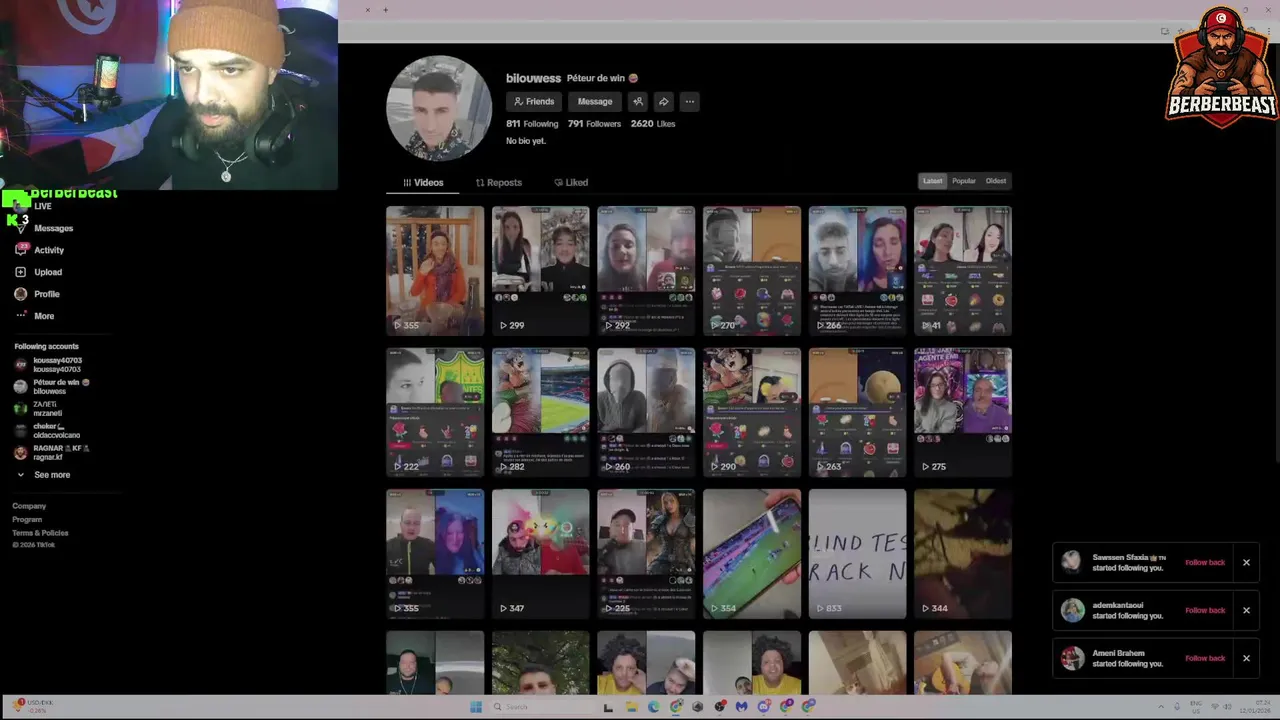Viewport: 1280px width, 720px height.
Task: Click the taskbar Search box
Action: 540,707
